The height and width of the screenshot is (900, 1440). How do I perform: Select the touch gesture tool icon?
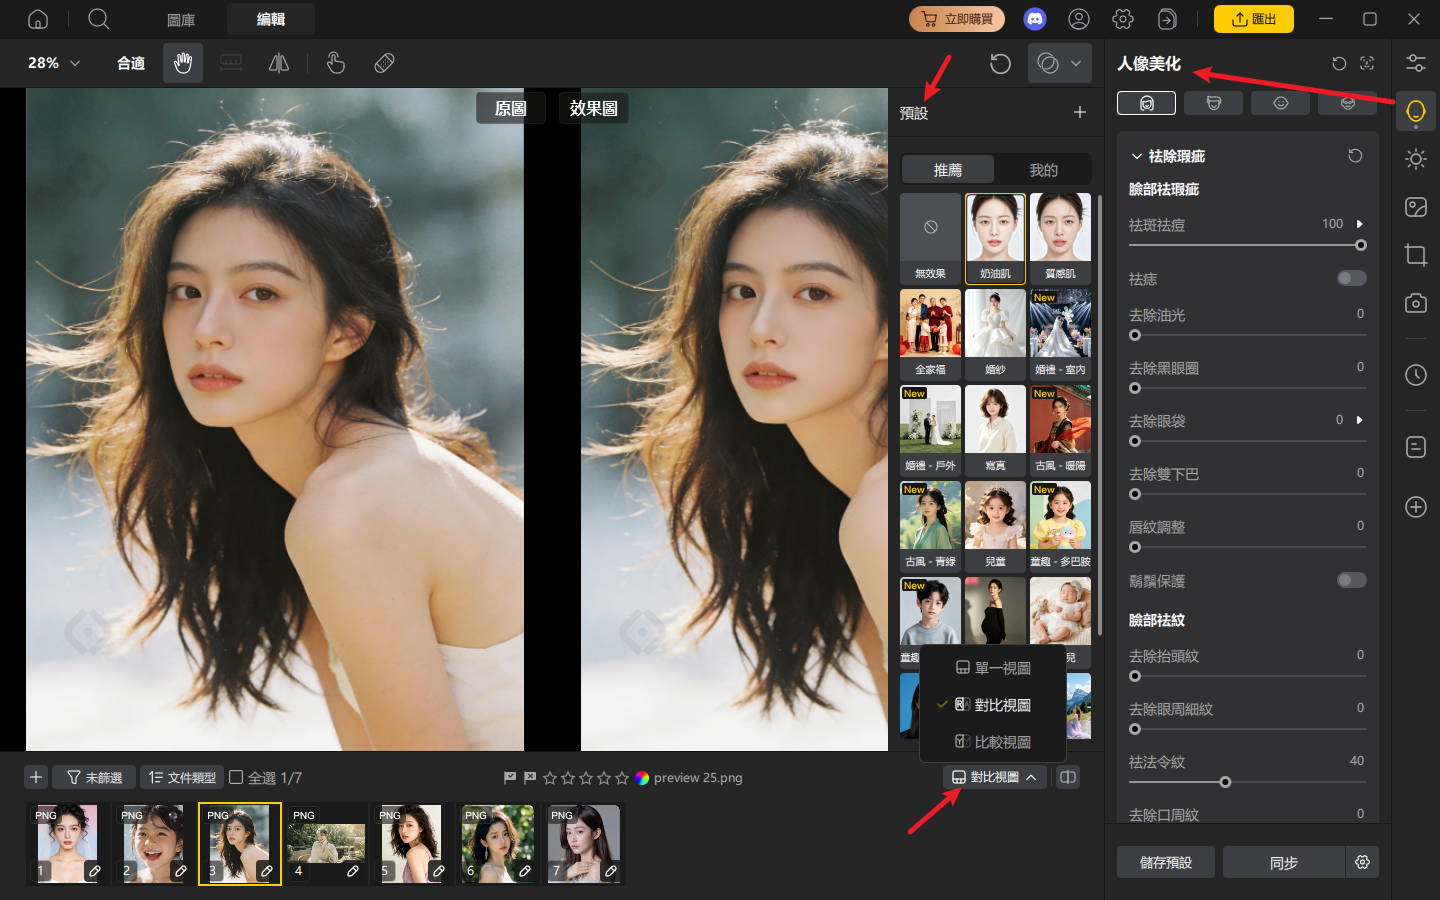[336, 63]
